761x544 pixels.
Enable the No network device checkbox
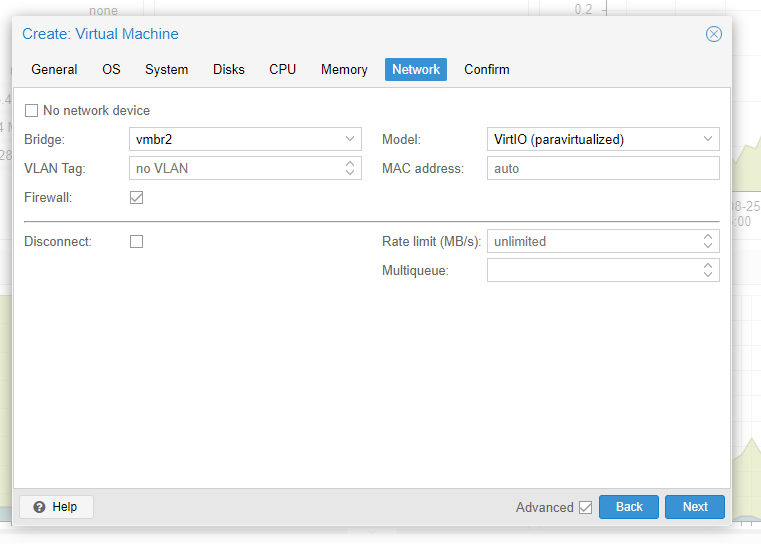(x=31, y=111)
